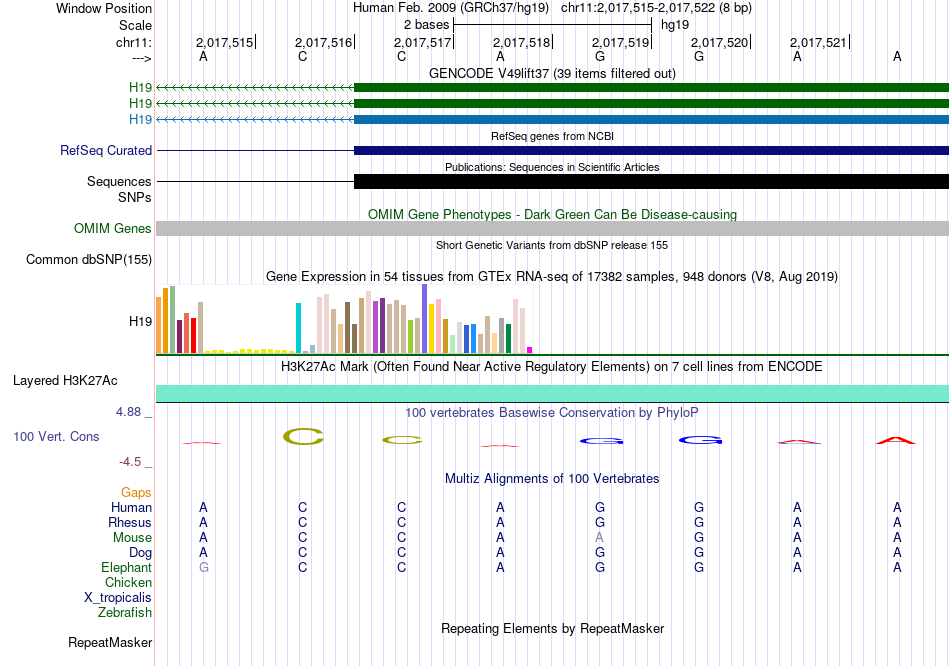The width and height of the screenshot is (950, 666).
Task: Open the dark navy RefSeq exon bar
Action: coord(651,150)
